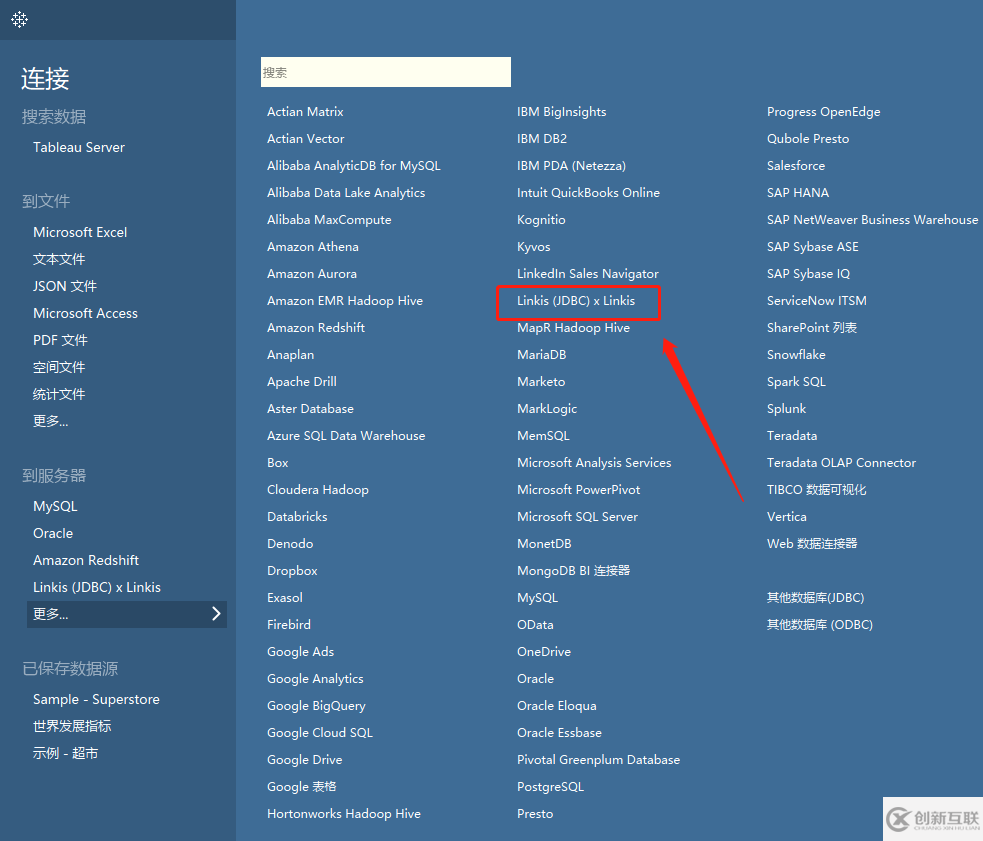The height and width of the screenshot is (841, 983).
Task: Choose 其他数据库(JDBC) connector
Action: [816, 598]
